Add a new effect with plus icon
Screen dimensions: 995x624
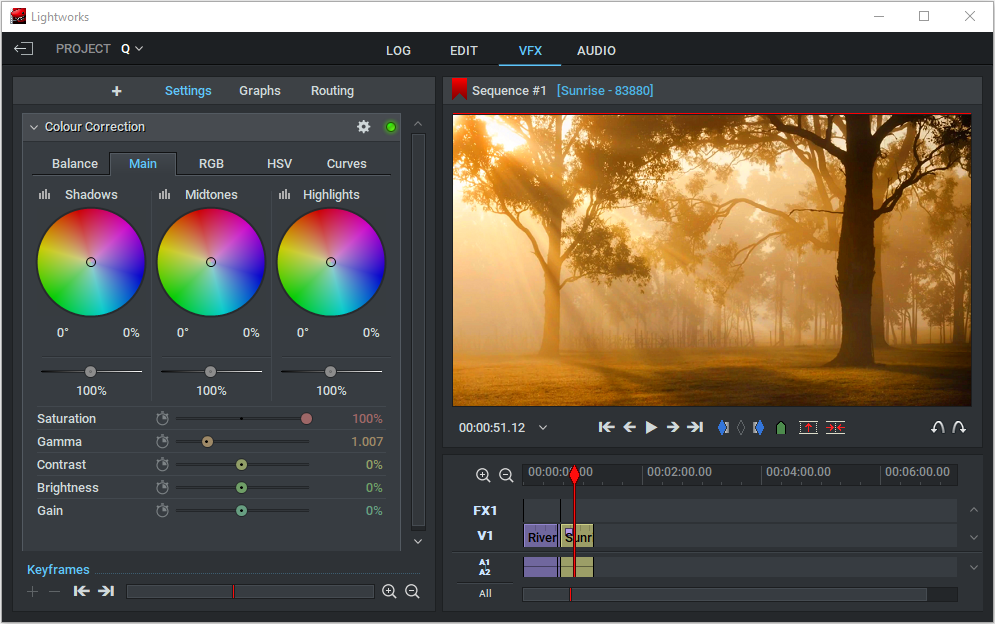(x=116, y=91)
